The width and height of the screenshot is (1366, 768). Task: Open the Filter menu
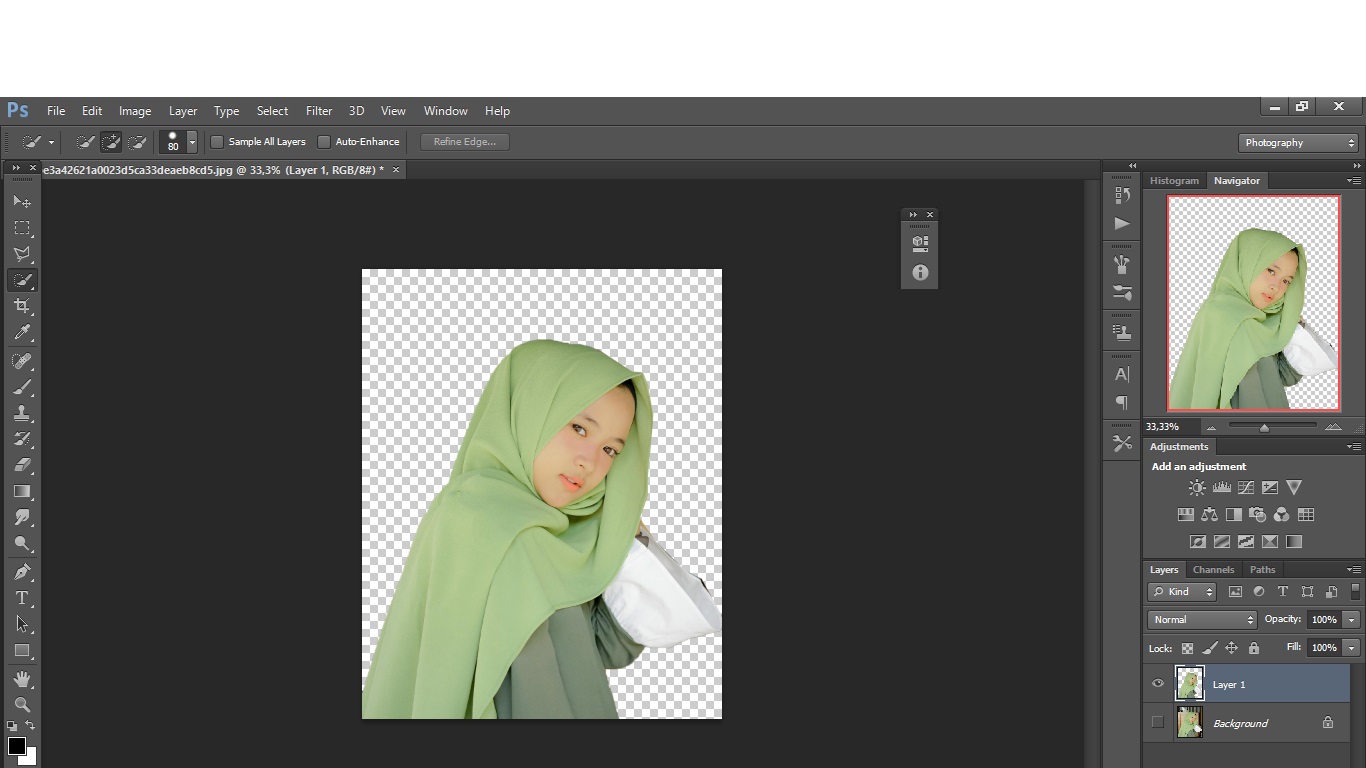(319, 111)
